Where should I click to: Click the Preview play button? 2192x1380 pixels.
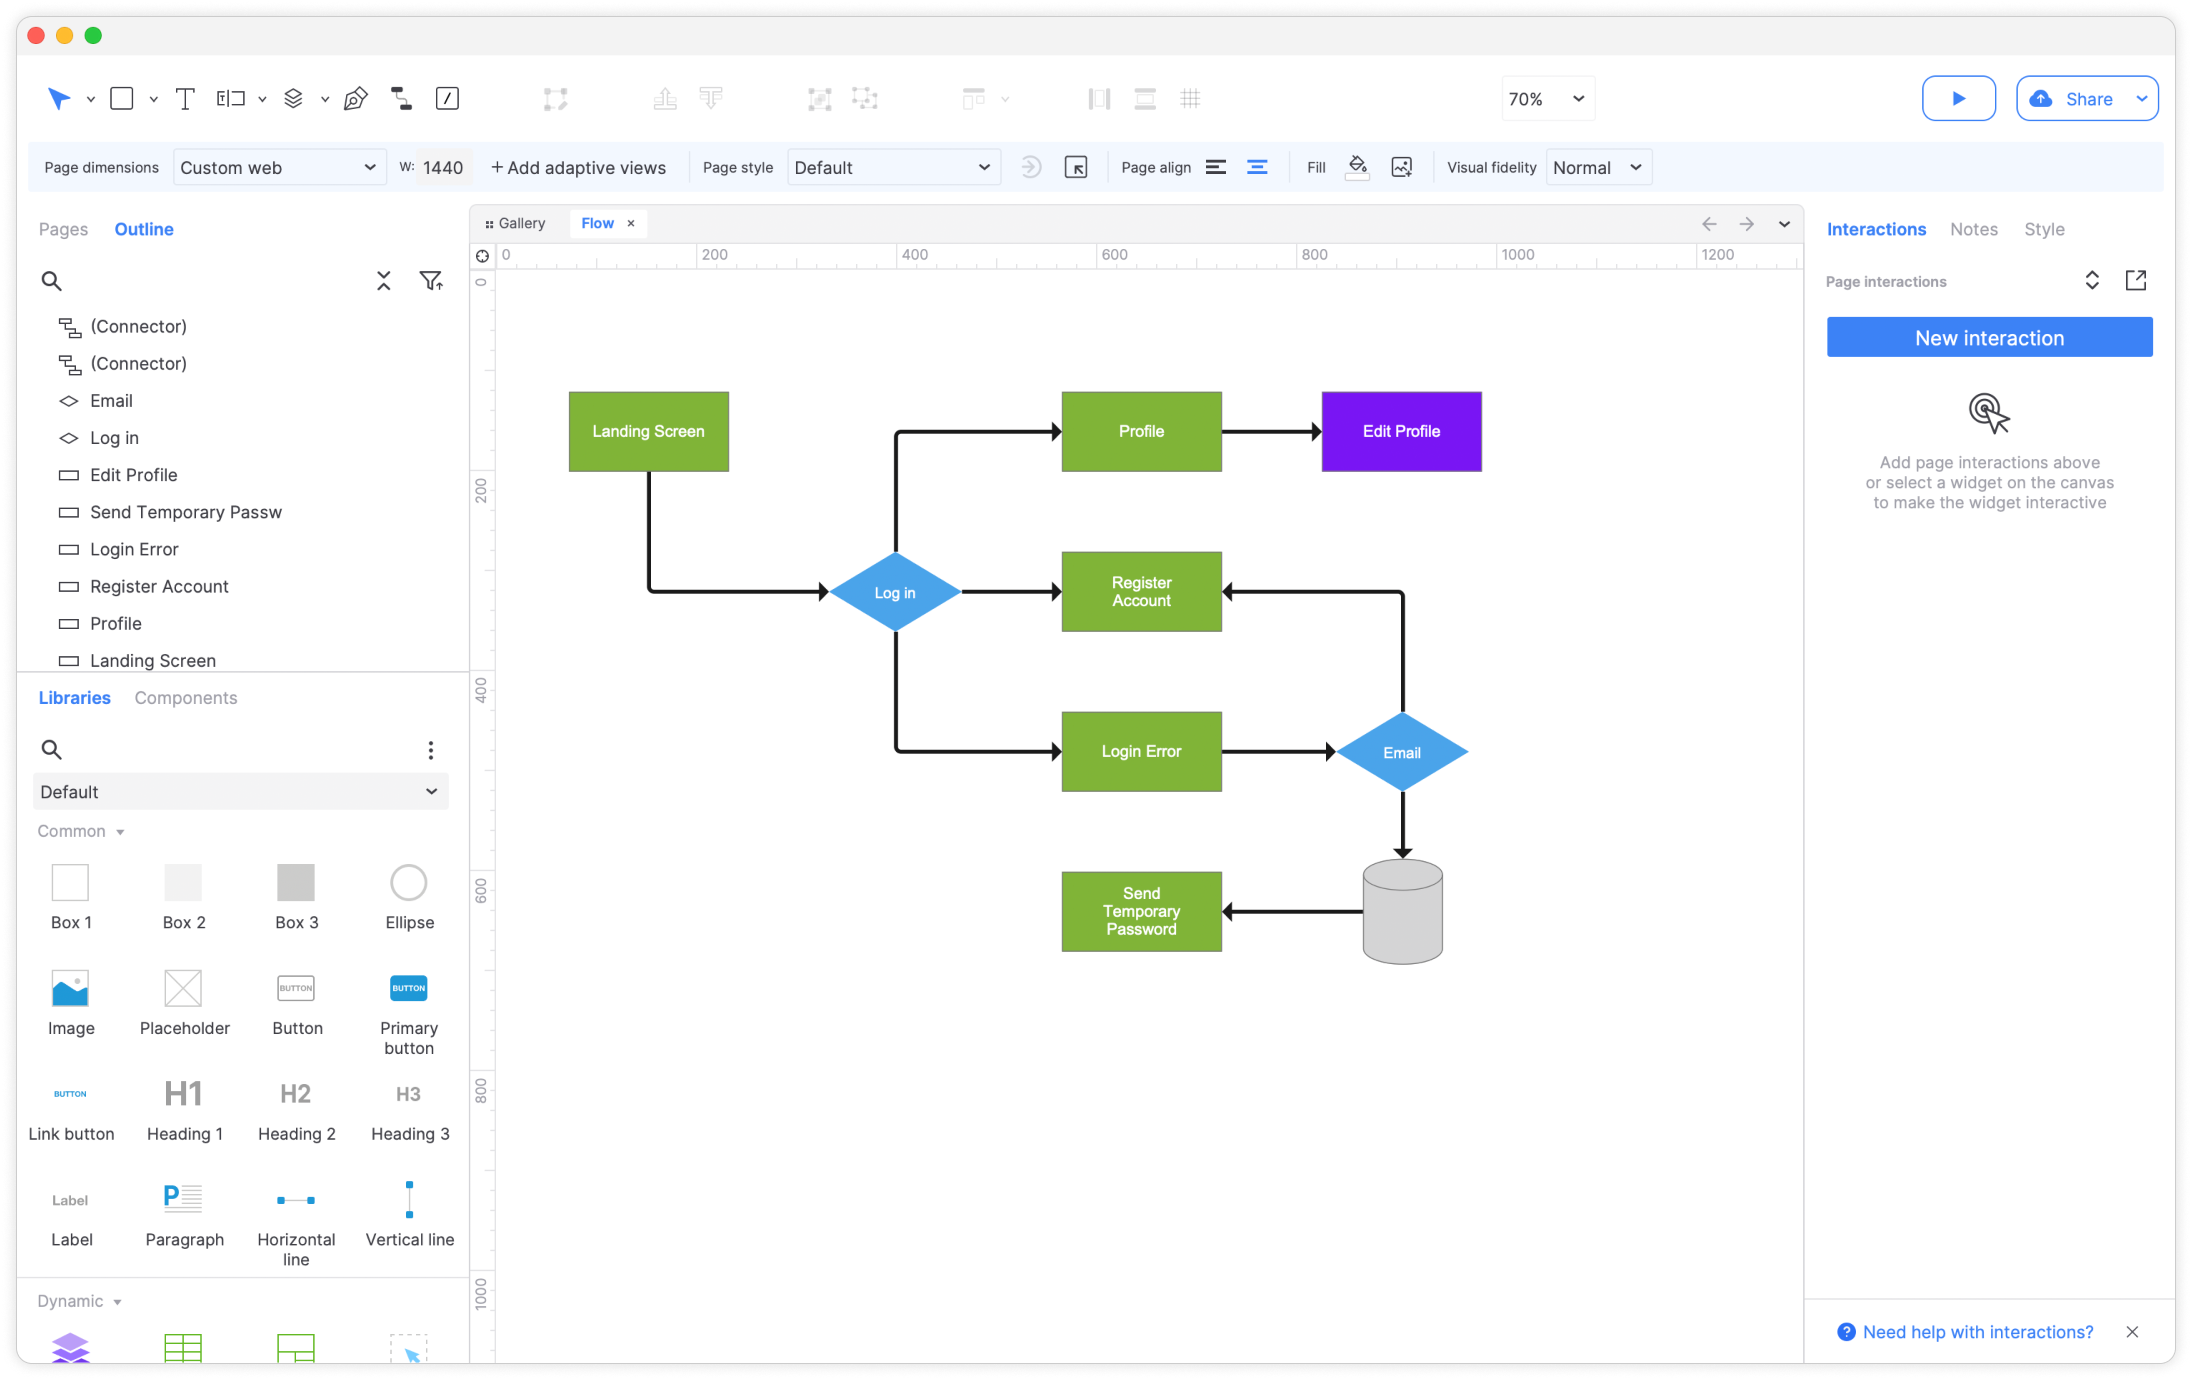[1958, 98]
